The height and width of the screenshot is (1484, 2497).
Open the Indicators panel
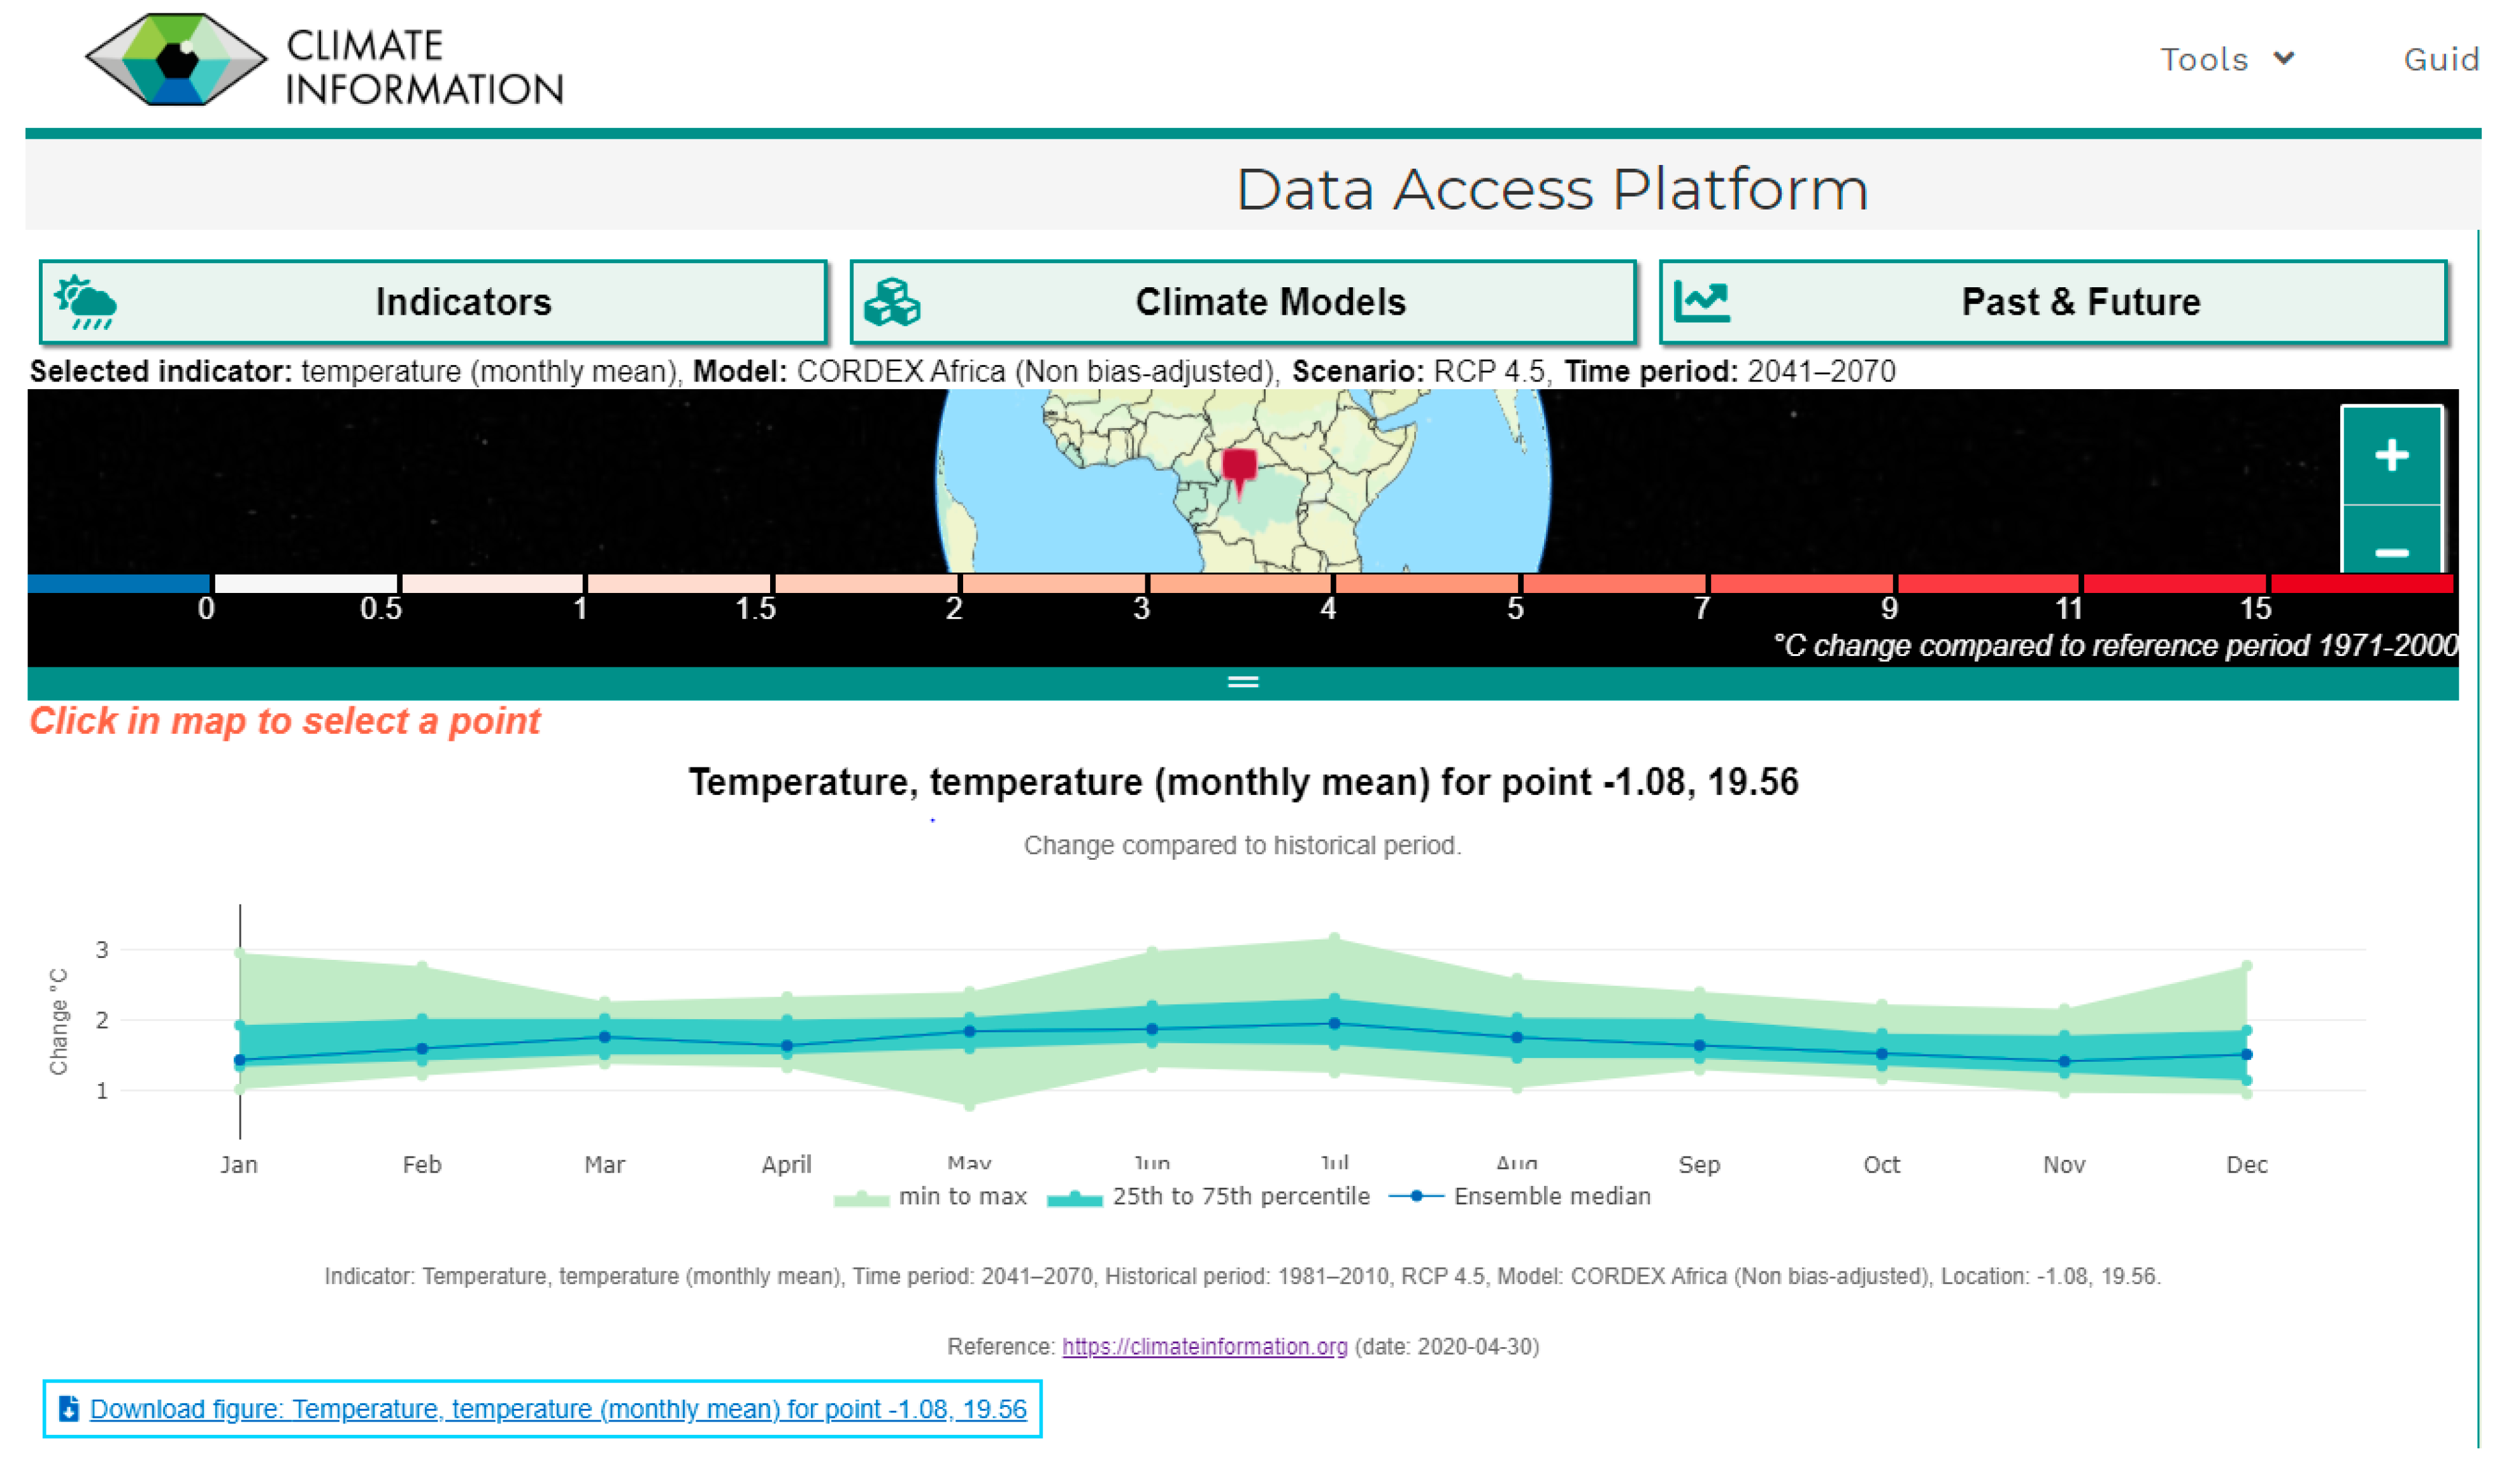click(x=462, y=303)
